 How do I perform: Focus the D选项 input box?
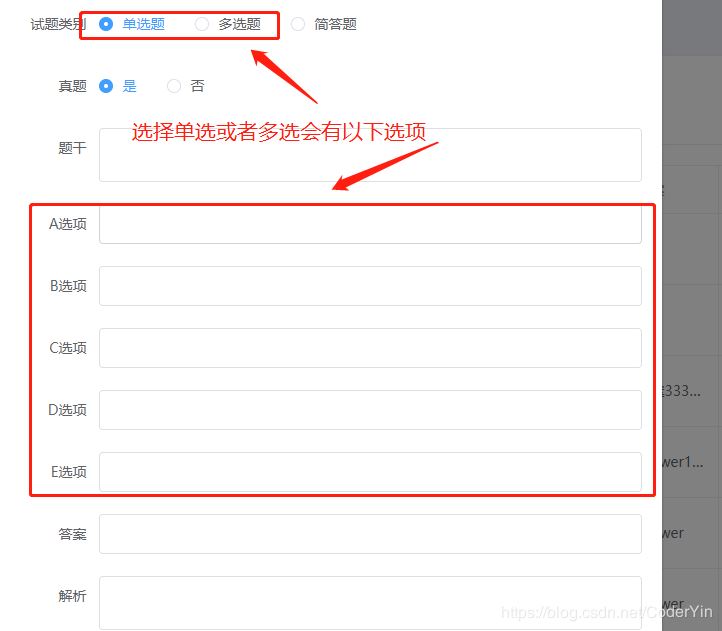coord(370,410)
